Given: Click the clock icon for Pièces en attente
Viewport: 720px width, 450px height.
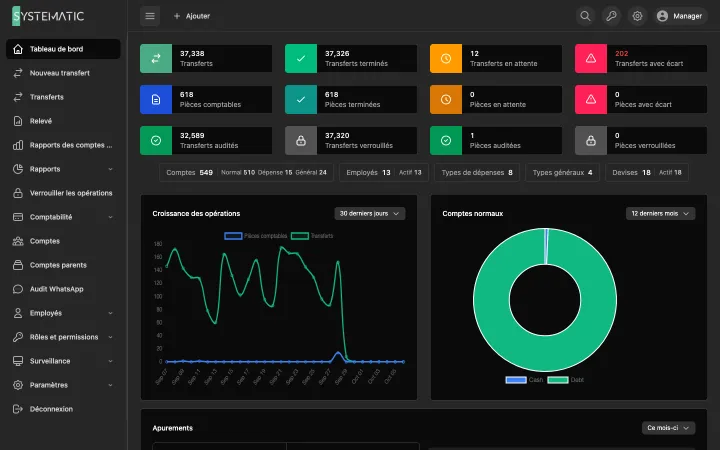Looking at the screenshot, I should coord(446,99).
